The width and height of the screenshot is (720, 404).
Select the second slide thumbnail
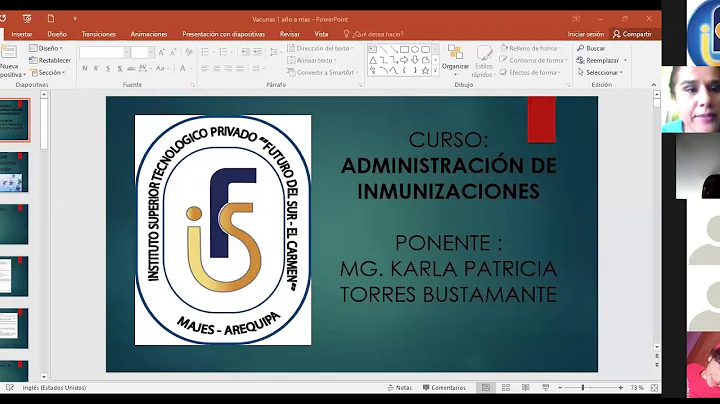[x=14, y=172]
